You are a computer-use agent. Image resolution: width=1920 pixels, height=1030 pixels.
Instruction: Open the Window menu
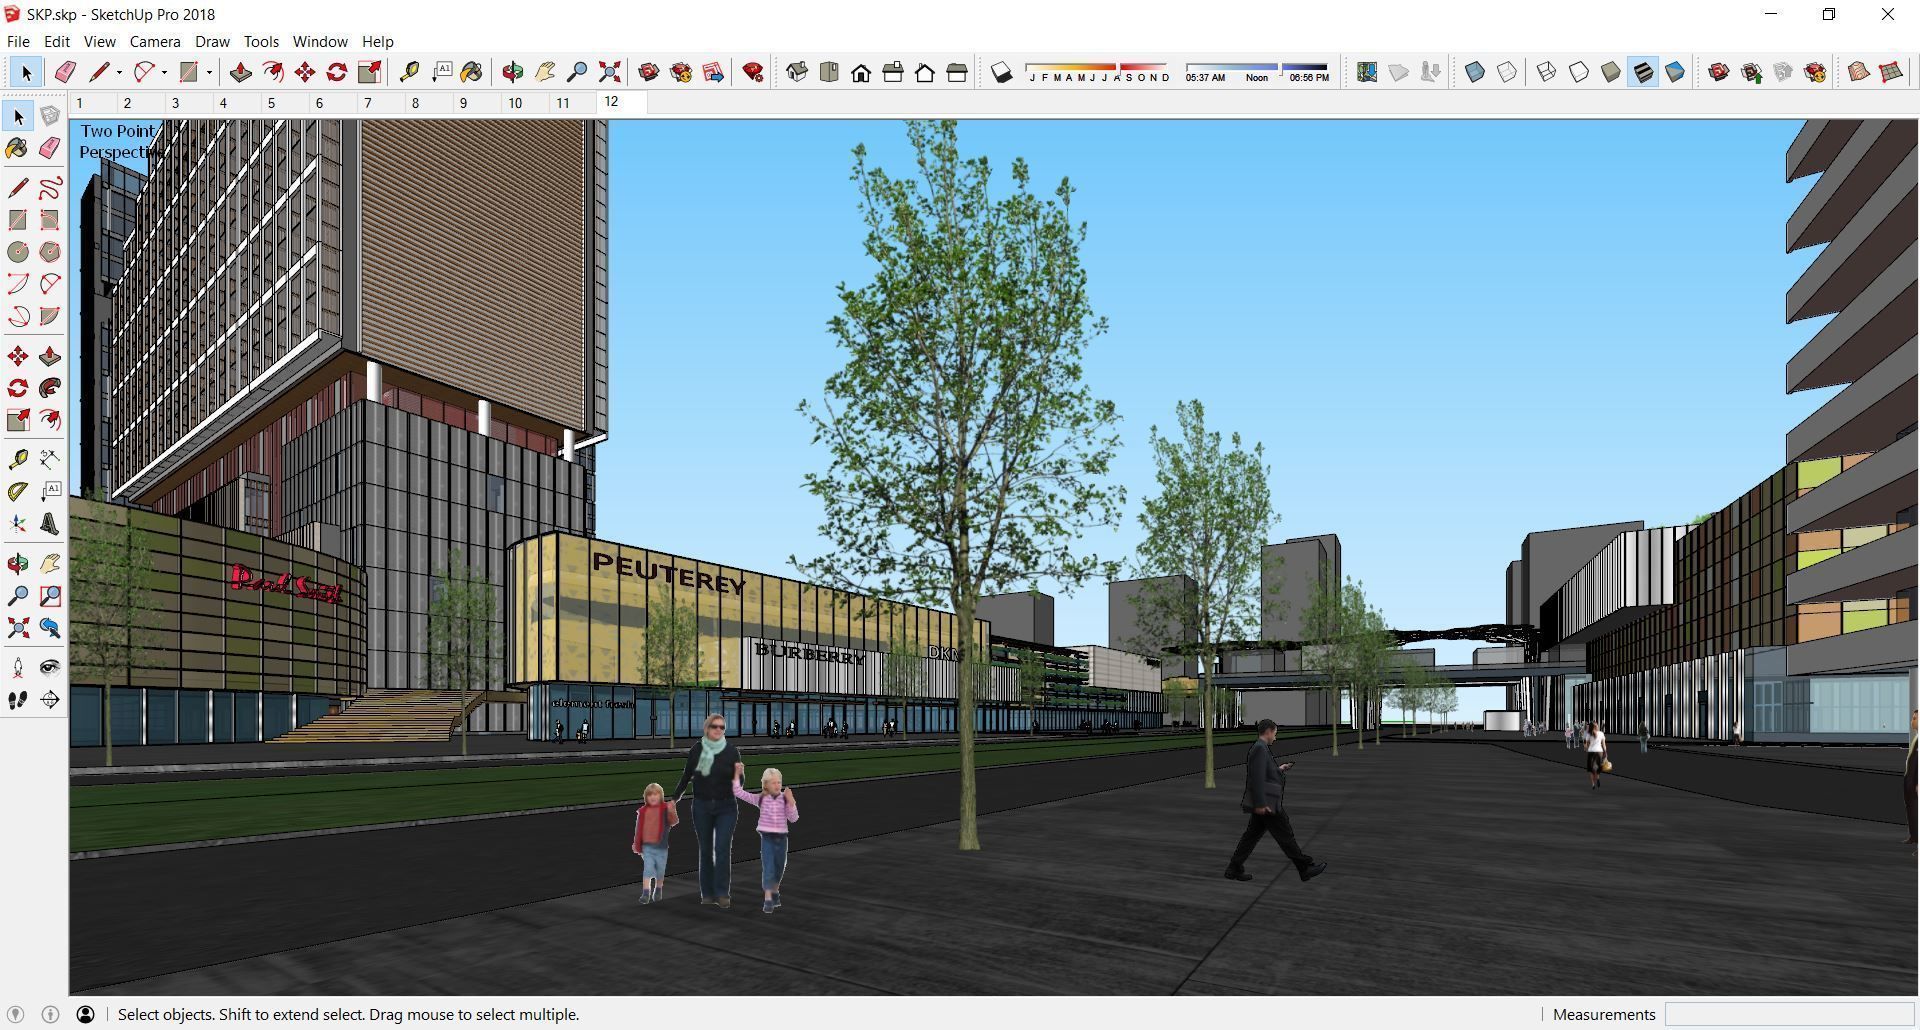tap(320, 42)
